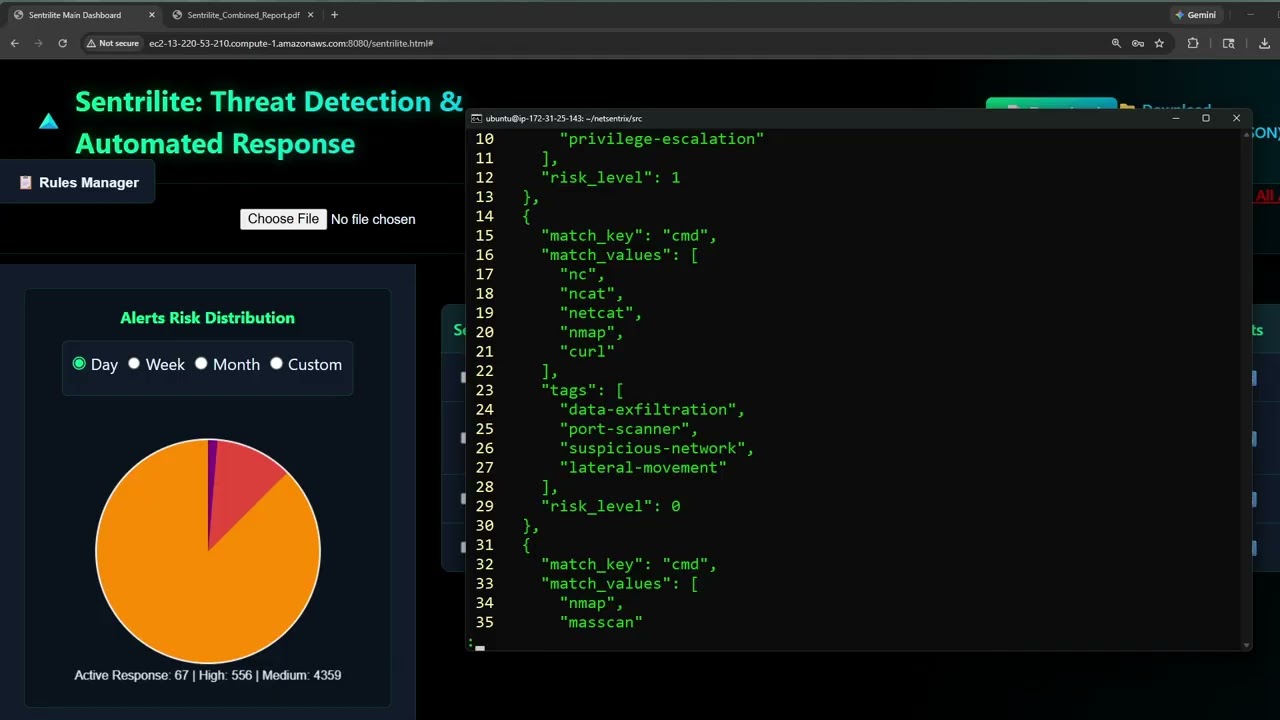The height and width of the screenshot is (720, 1280).
Task: Switch to Sentrilite_Combined_Report.pdf tab
Action: pos(243,15)
